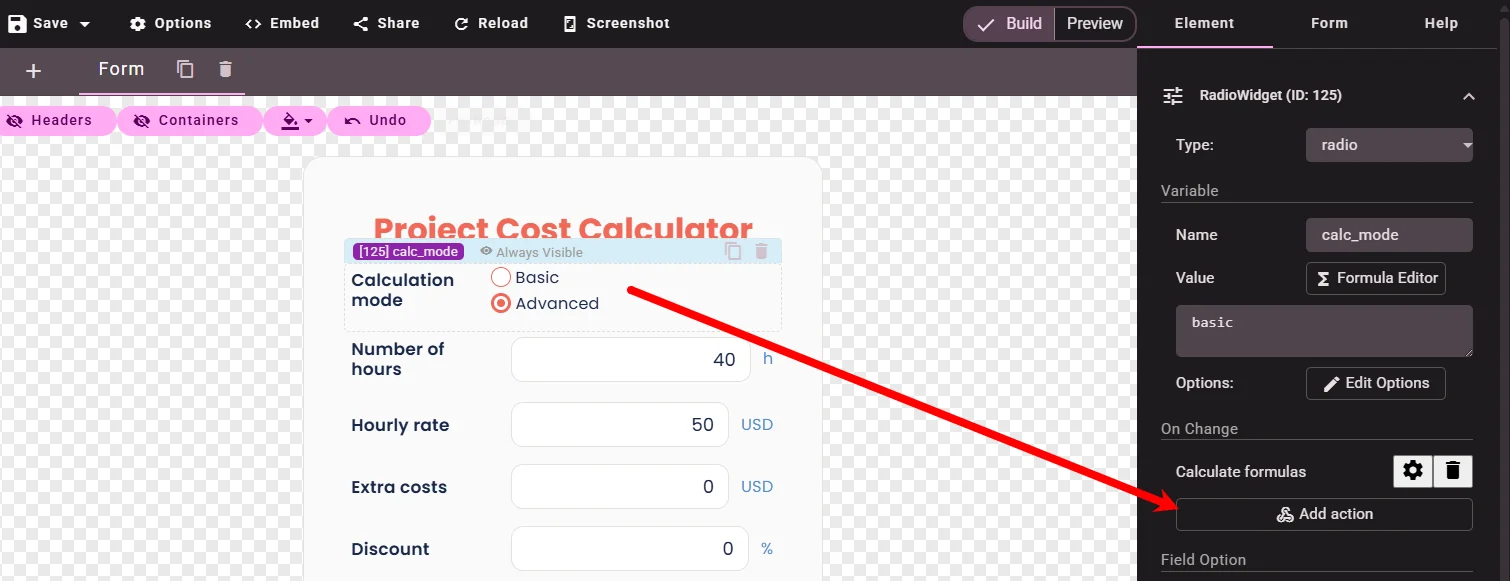Viewport: 1510px width, 581px height.
Task: Delete the Form tab using trash icon
Action: tap(225, 69)
